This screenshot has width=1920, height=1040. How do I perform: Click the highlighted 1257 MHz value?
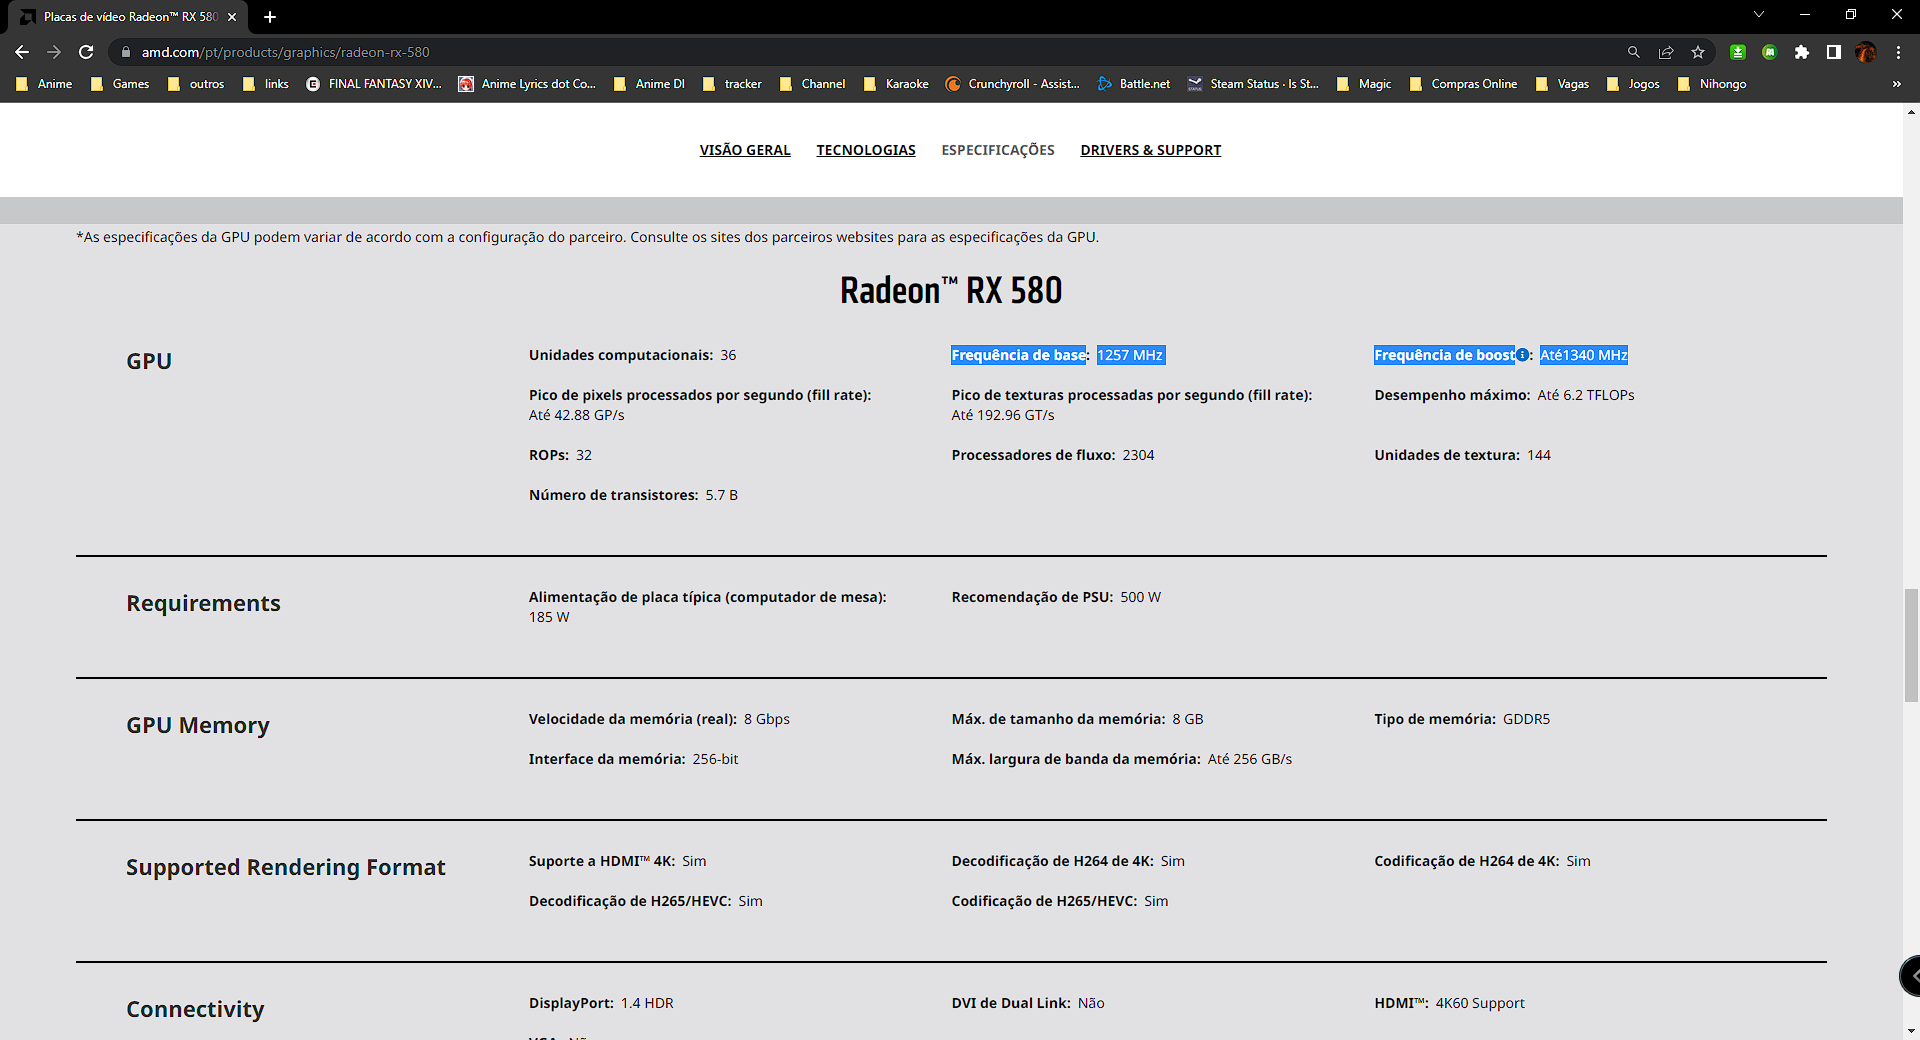click(1130, 355)
